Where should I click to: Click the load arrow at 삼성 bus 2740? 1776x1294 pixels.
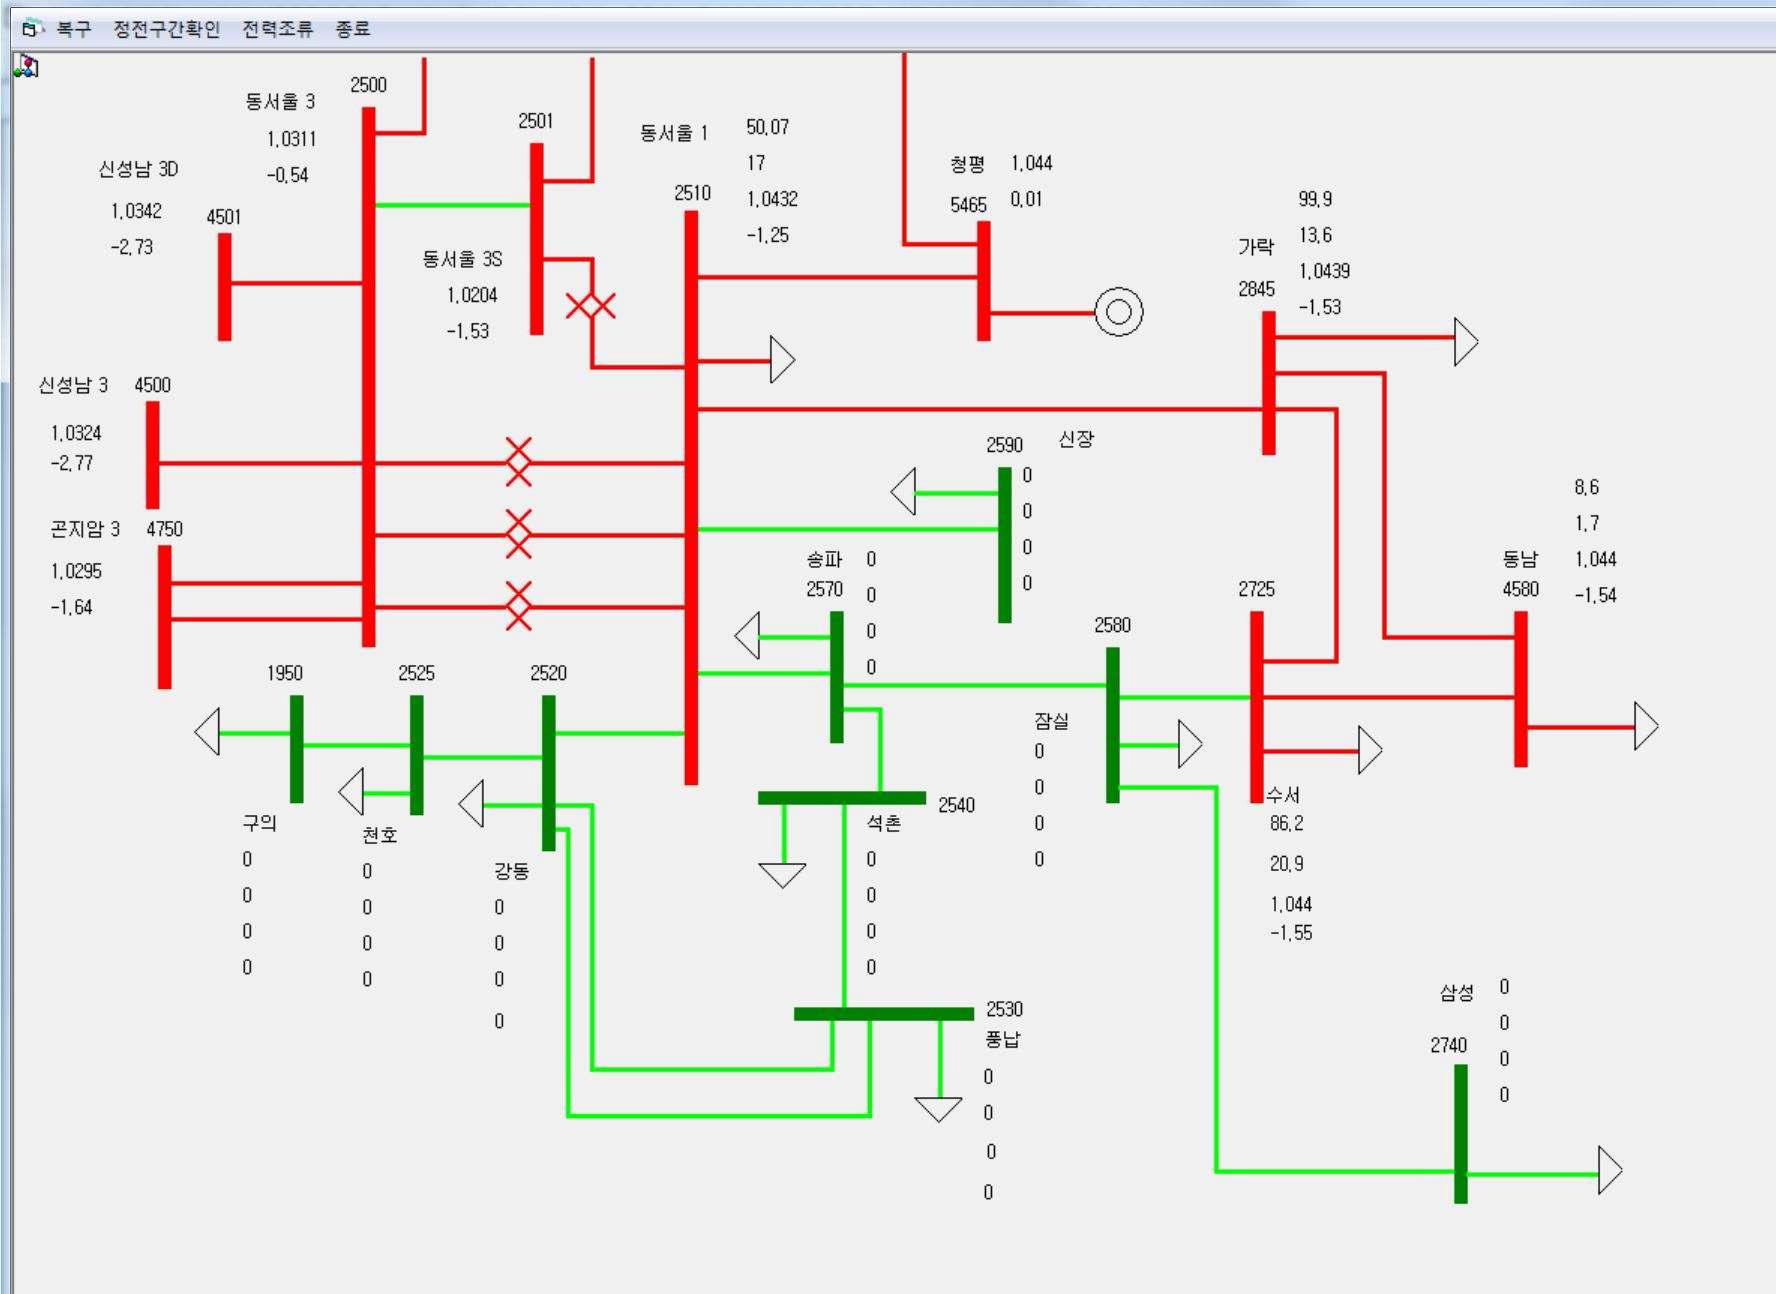1610,1170
